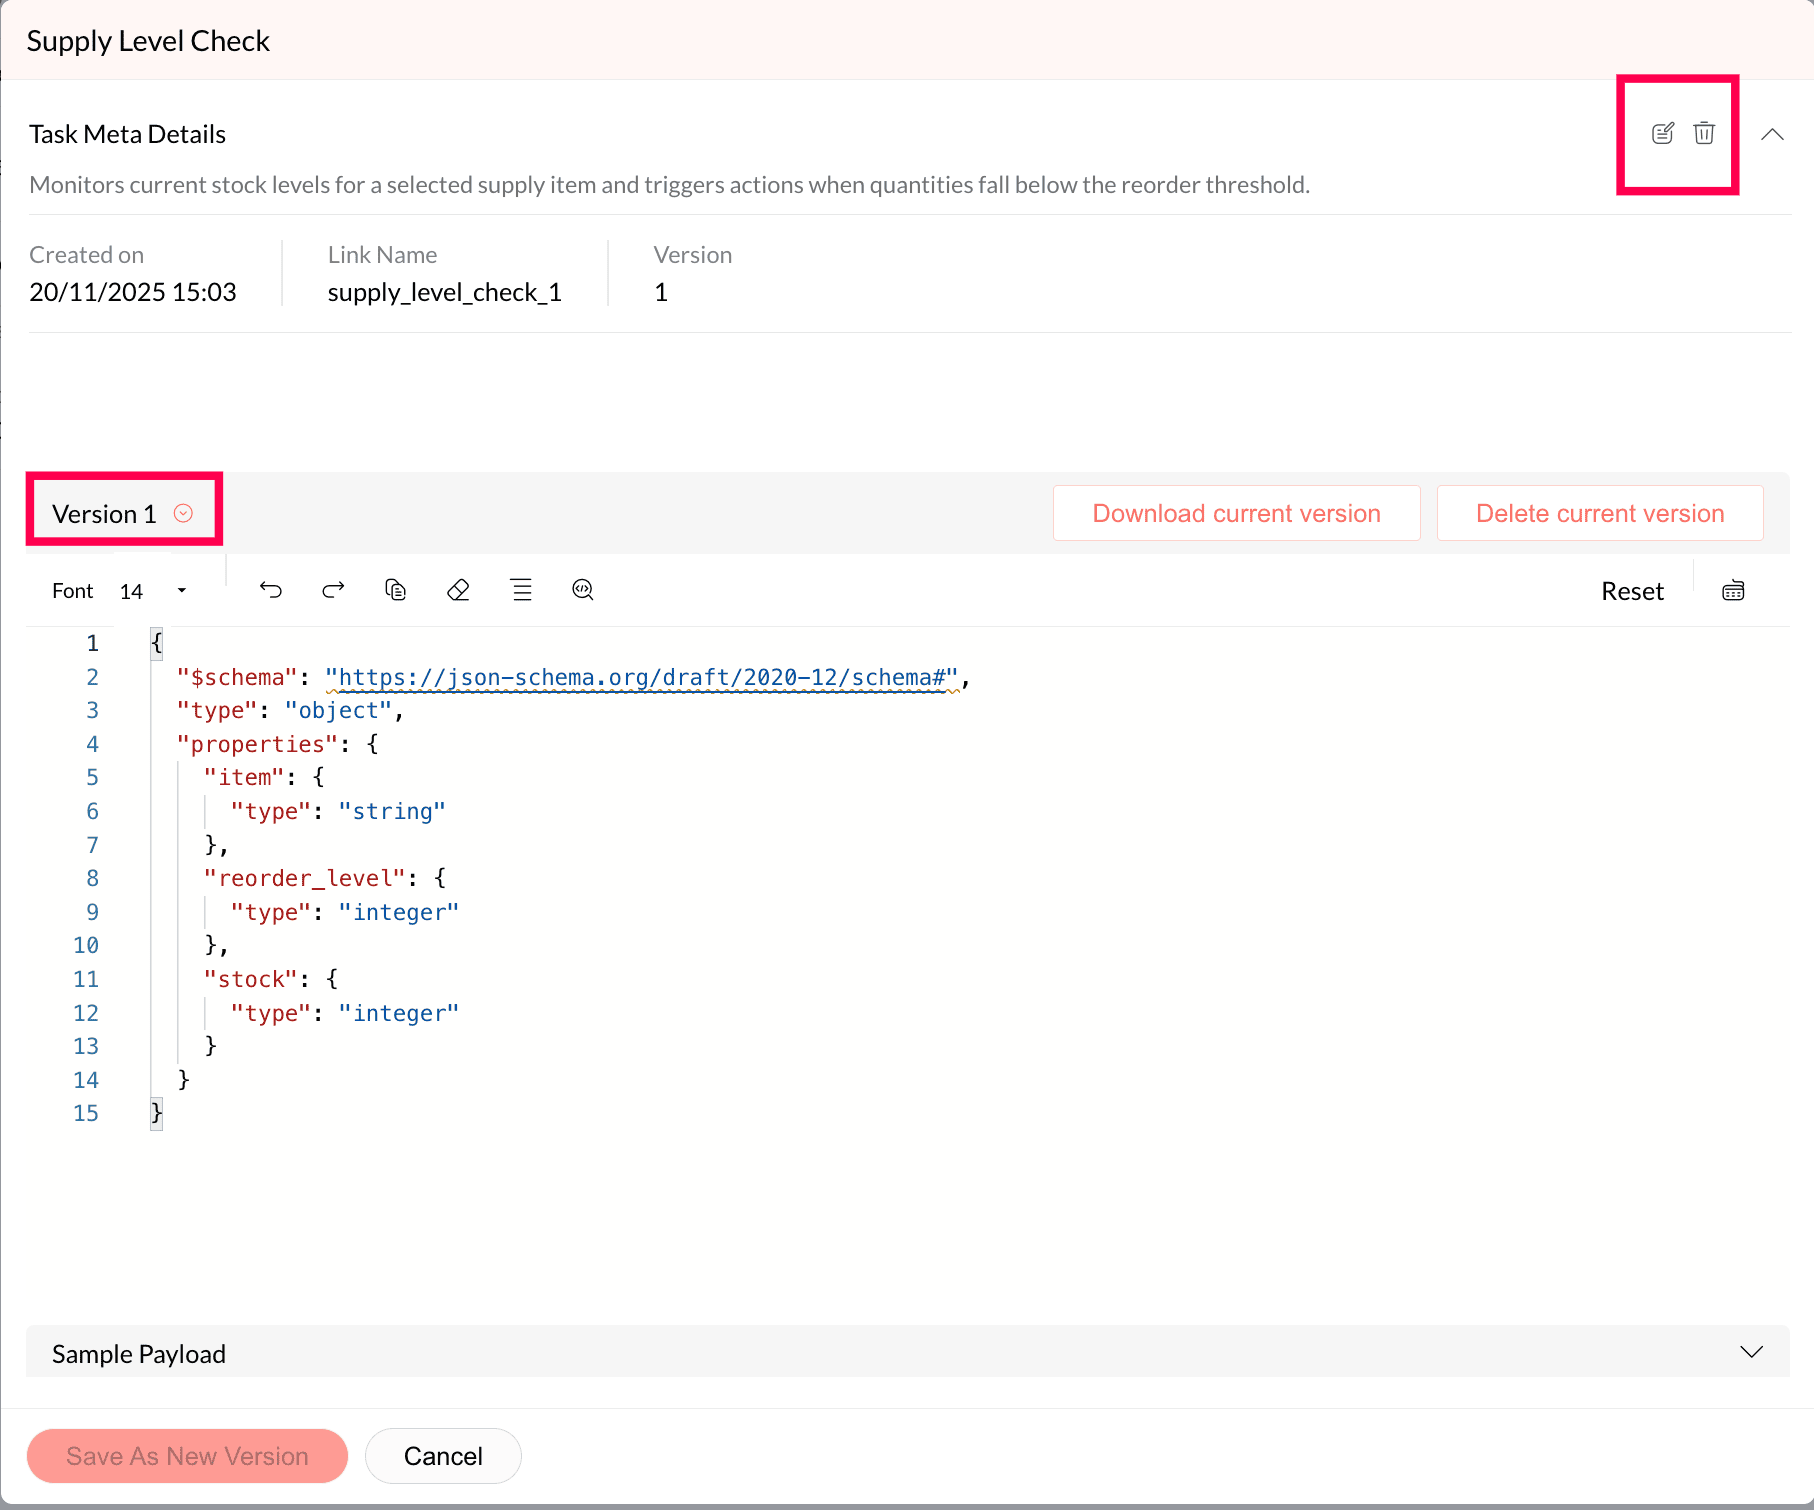Click the redo icon in editor toolbar
This screenshot has width=1814, height=1510.
[333, 590]
